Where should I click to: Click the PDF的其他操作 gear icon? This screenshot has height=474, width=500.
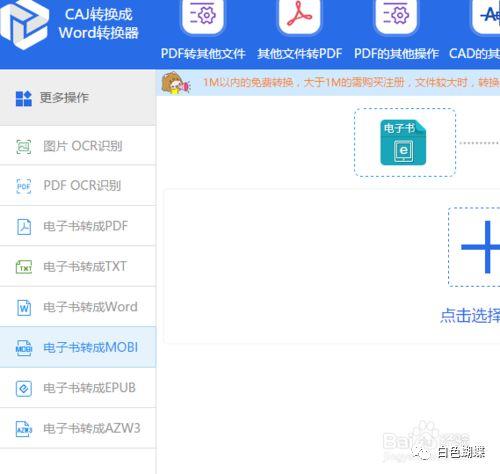(x=396, y=15)
